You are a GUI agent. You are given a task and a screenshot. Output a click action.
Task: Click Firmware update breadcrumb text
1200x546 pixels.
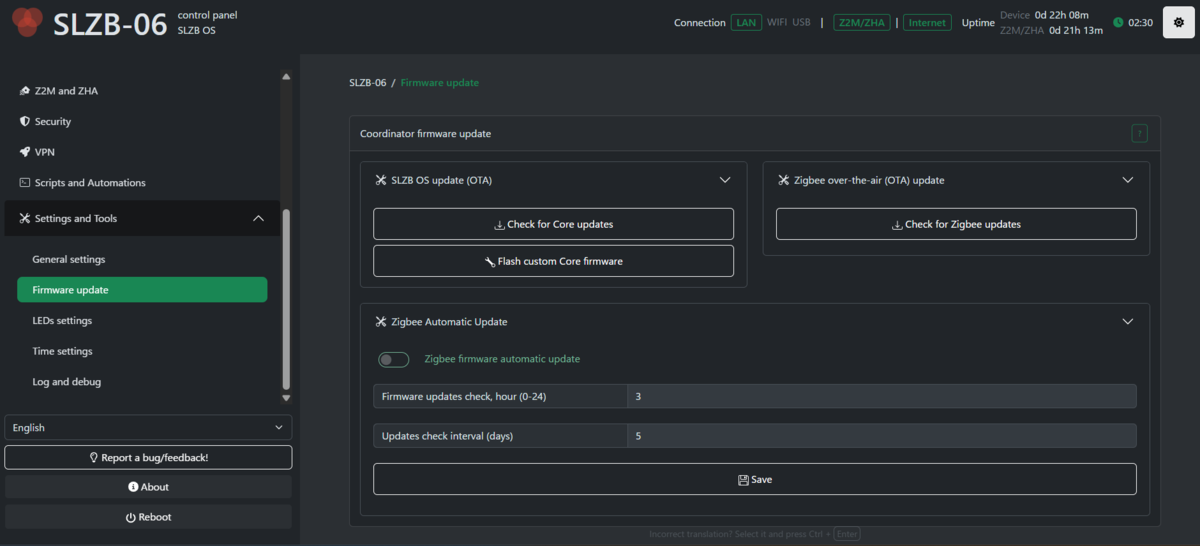(x=439, y=83)
